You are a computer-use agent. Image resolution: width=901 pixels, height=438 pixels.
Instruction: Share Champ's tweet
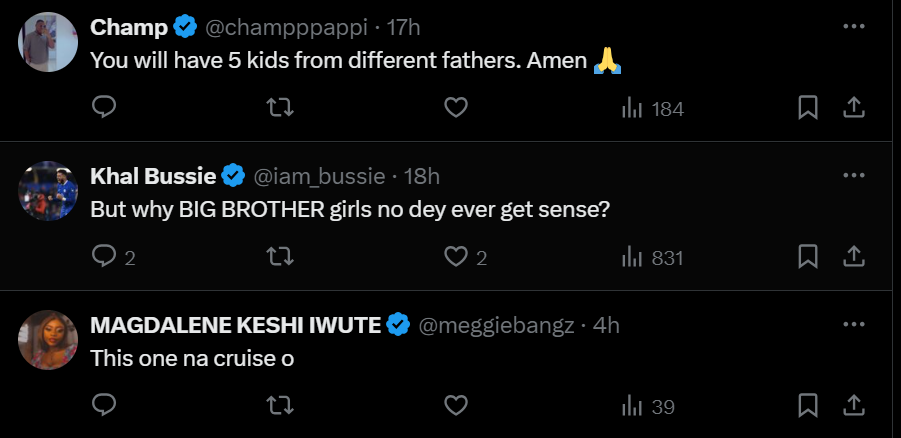tap(853, 108)
